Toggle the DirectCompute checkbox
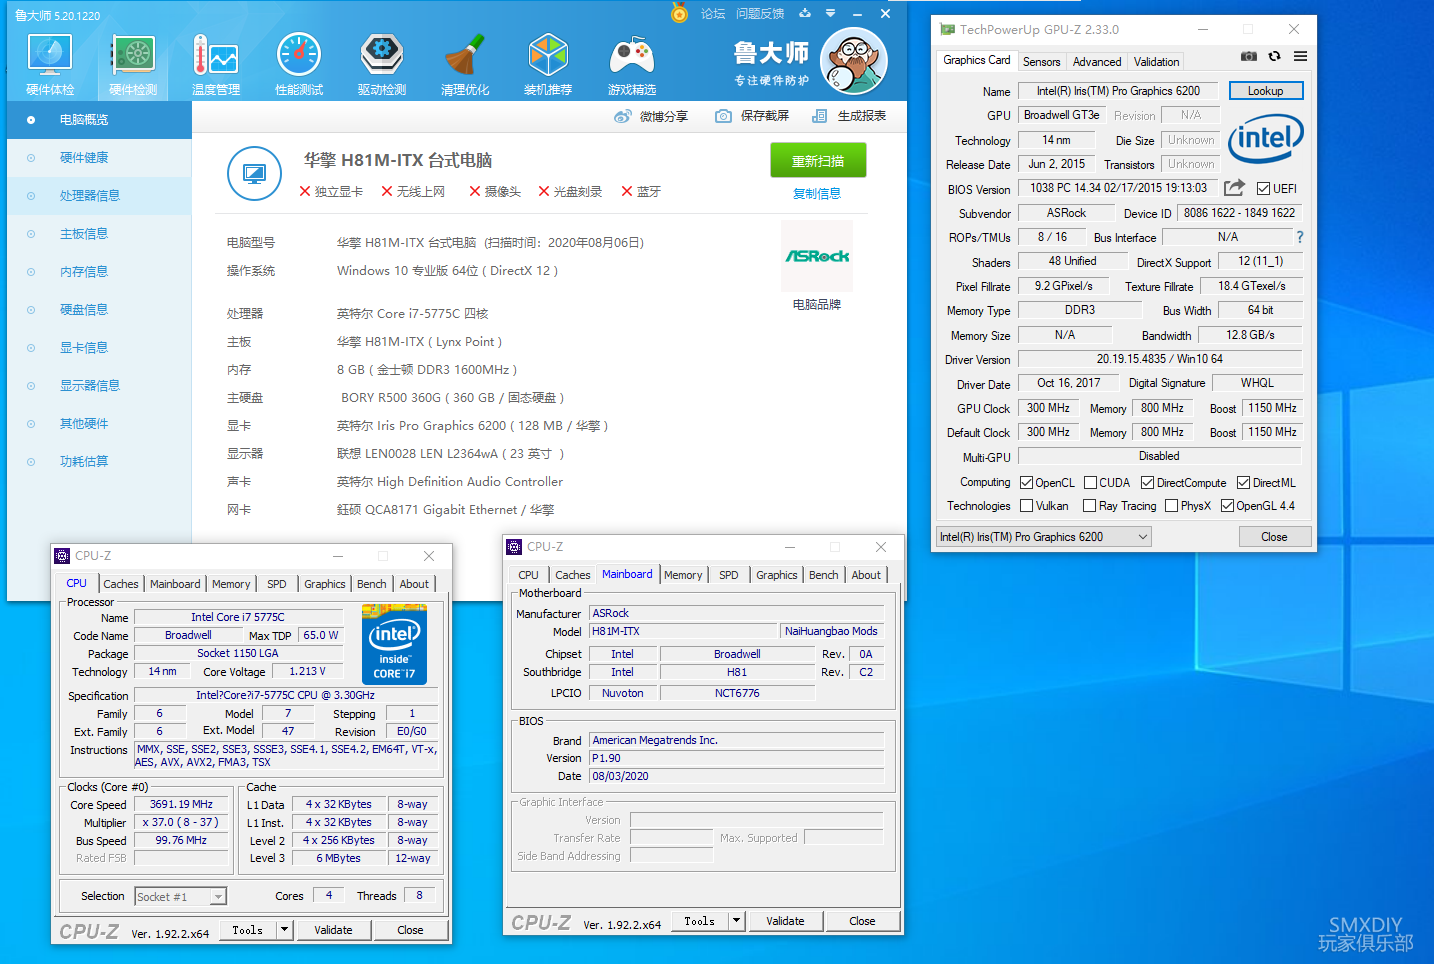 point(1147,482)
